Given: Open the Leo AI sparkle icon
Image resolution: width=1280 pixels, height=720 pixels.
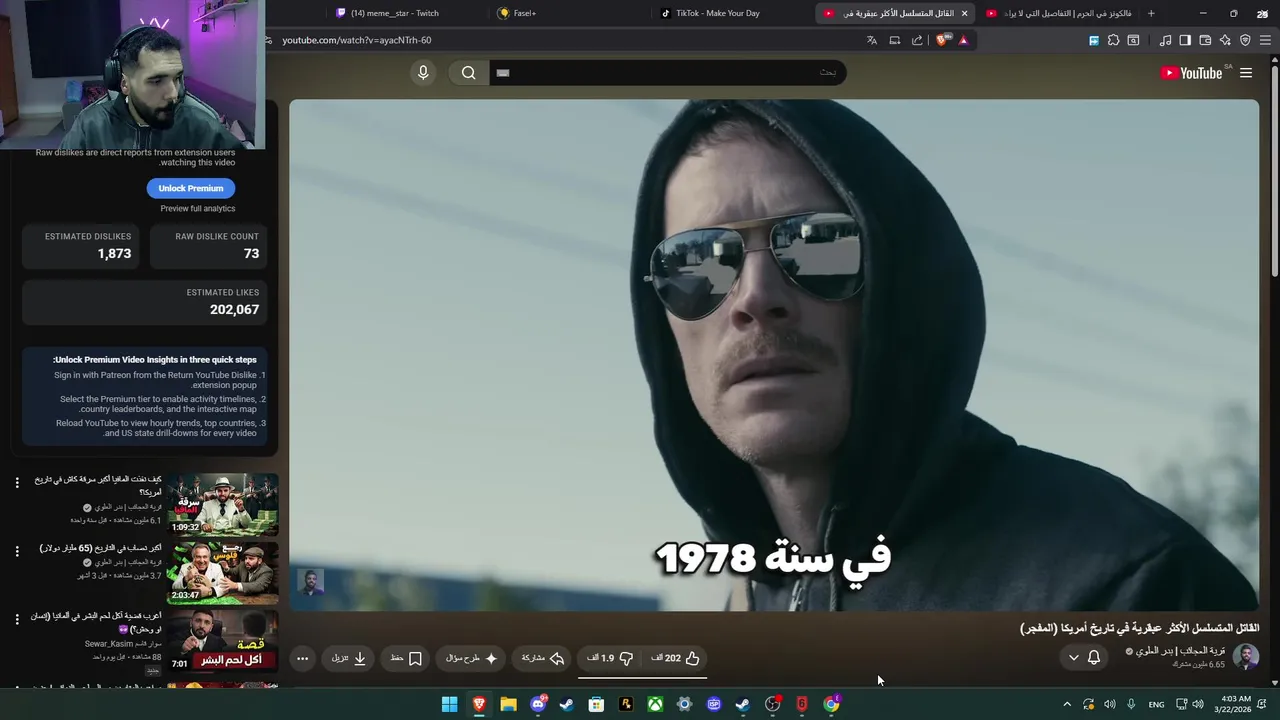Looking at the screenshot, I should tap(1225, 40).
